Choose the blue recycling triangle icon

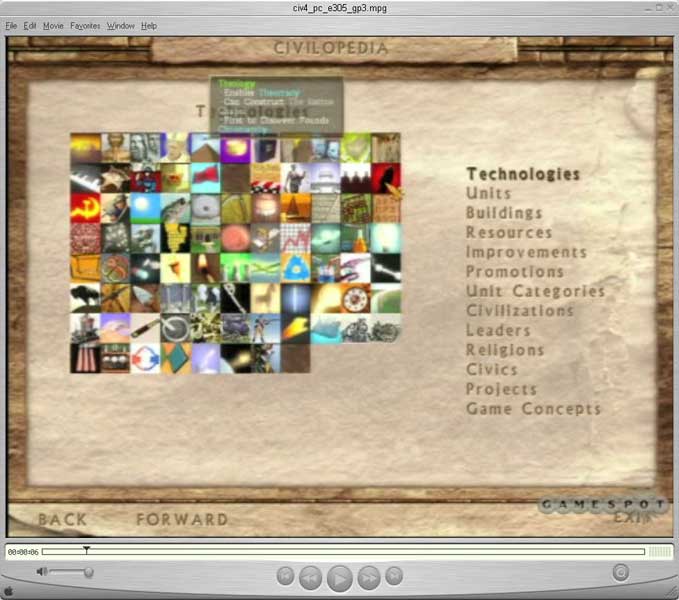tap(295, 267)
